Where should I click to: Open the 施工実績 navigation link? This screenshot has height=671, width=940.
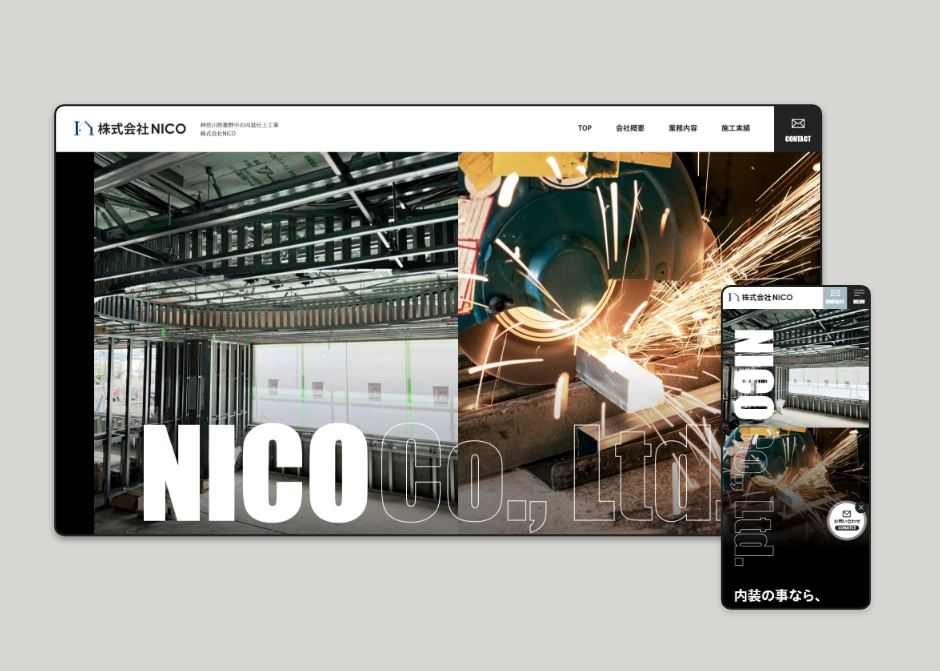click(735, 128)
